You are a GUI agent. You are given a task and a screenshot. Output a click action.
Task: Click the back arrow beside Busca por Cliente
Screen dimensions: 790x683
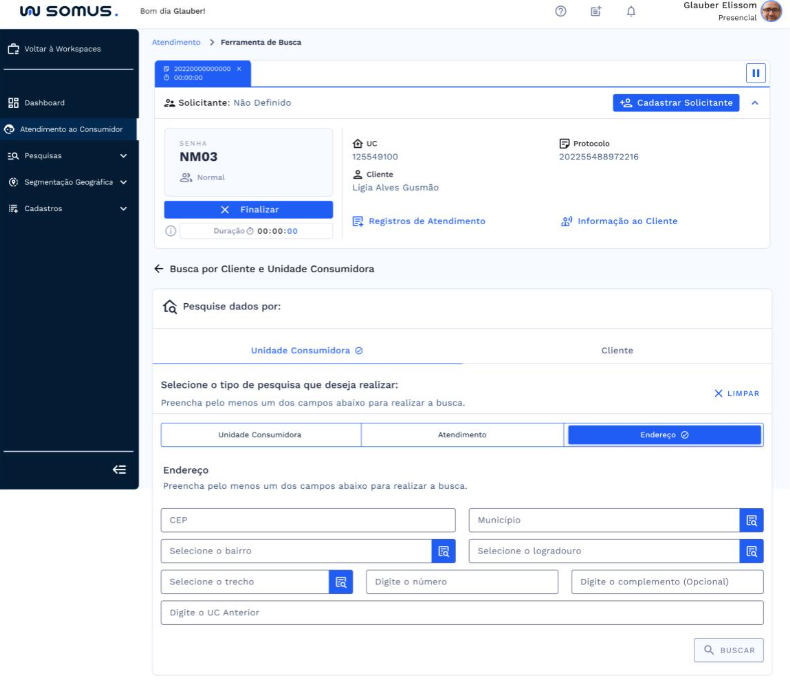[158, 269]
